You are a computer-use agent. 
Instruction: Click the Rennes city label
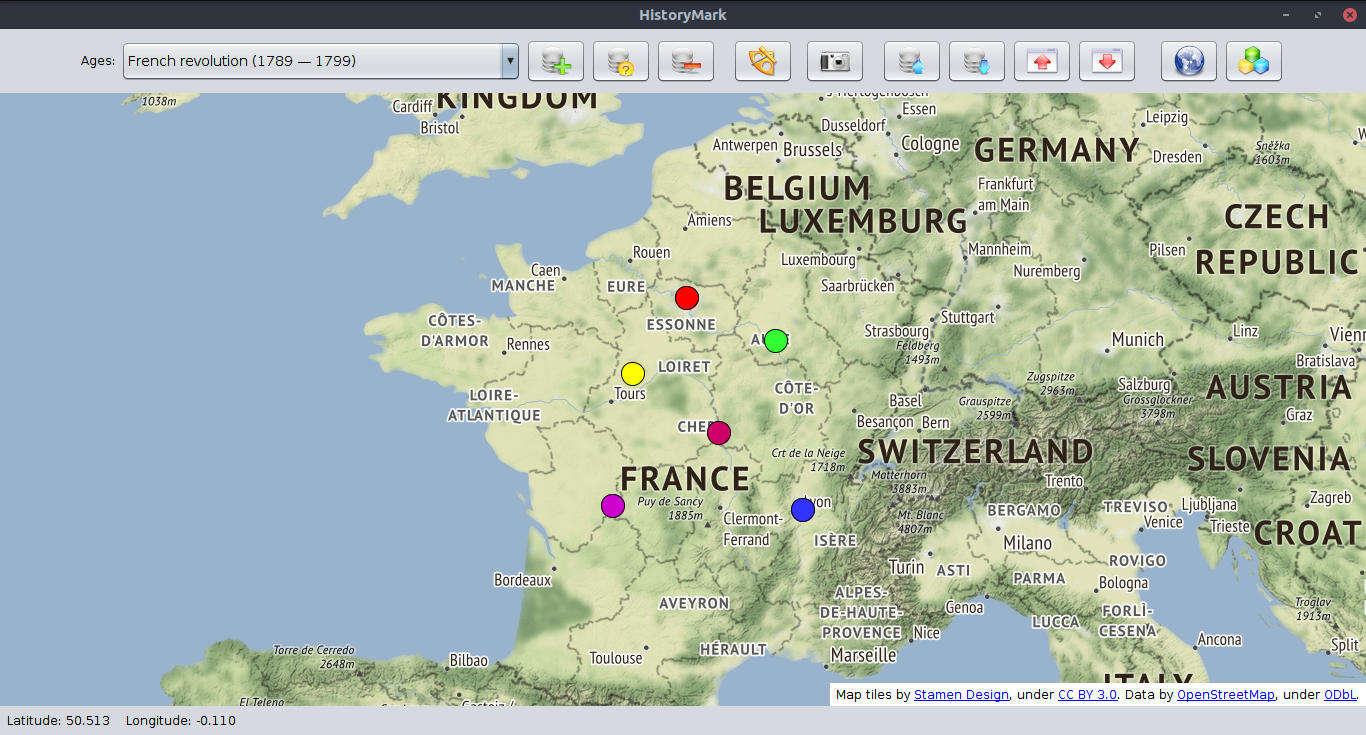(528, 344)
